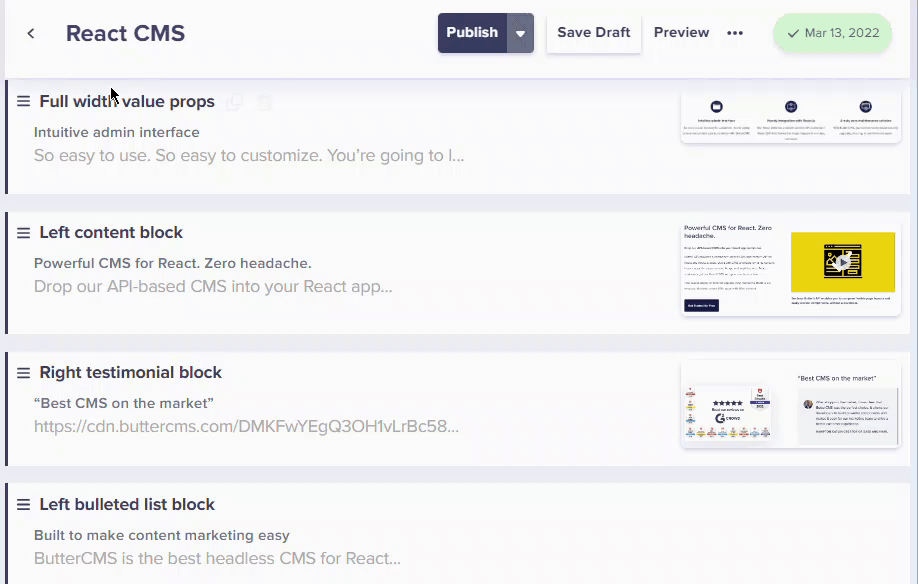Open Left content block preview thumbnail
The height and width of the screenshot is (584, 918).
791,268
